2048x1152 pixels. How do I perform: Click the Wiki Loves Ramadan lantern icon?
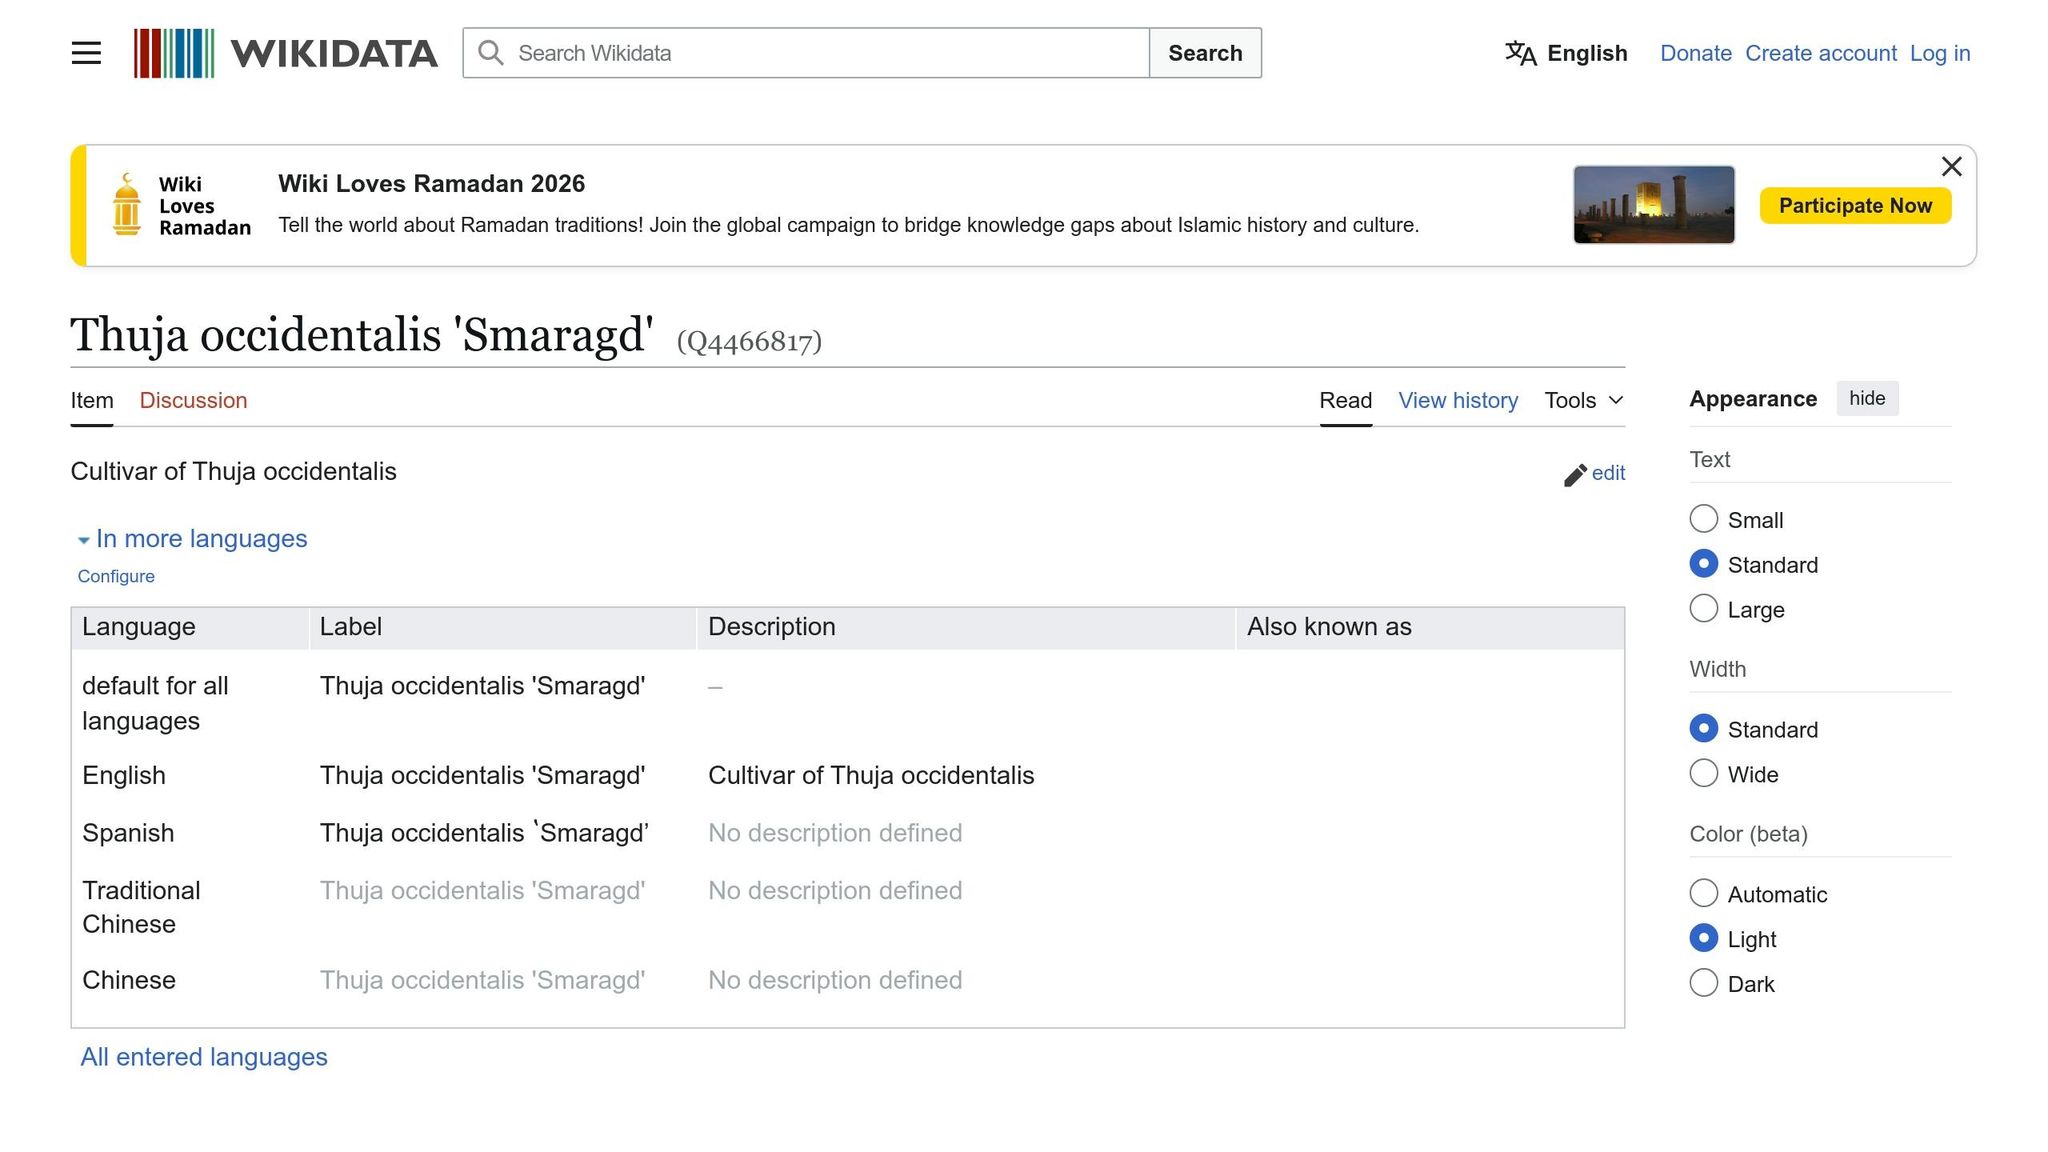tap(127, 205)
